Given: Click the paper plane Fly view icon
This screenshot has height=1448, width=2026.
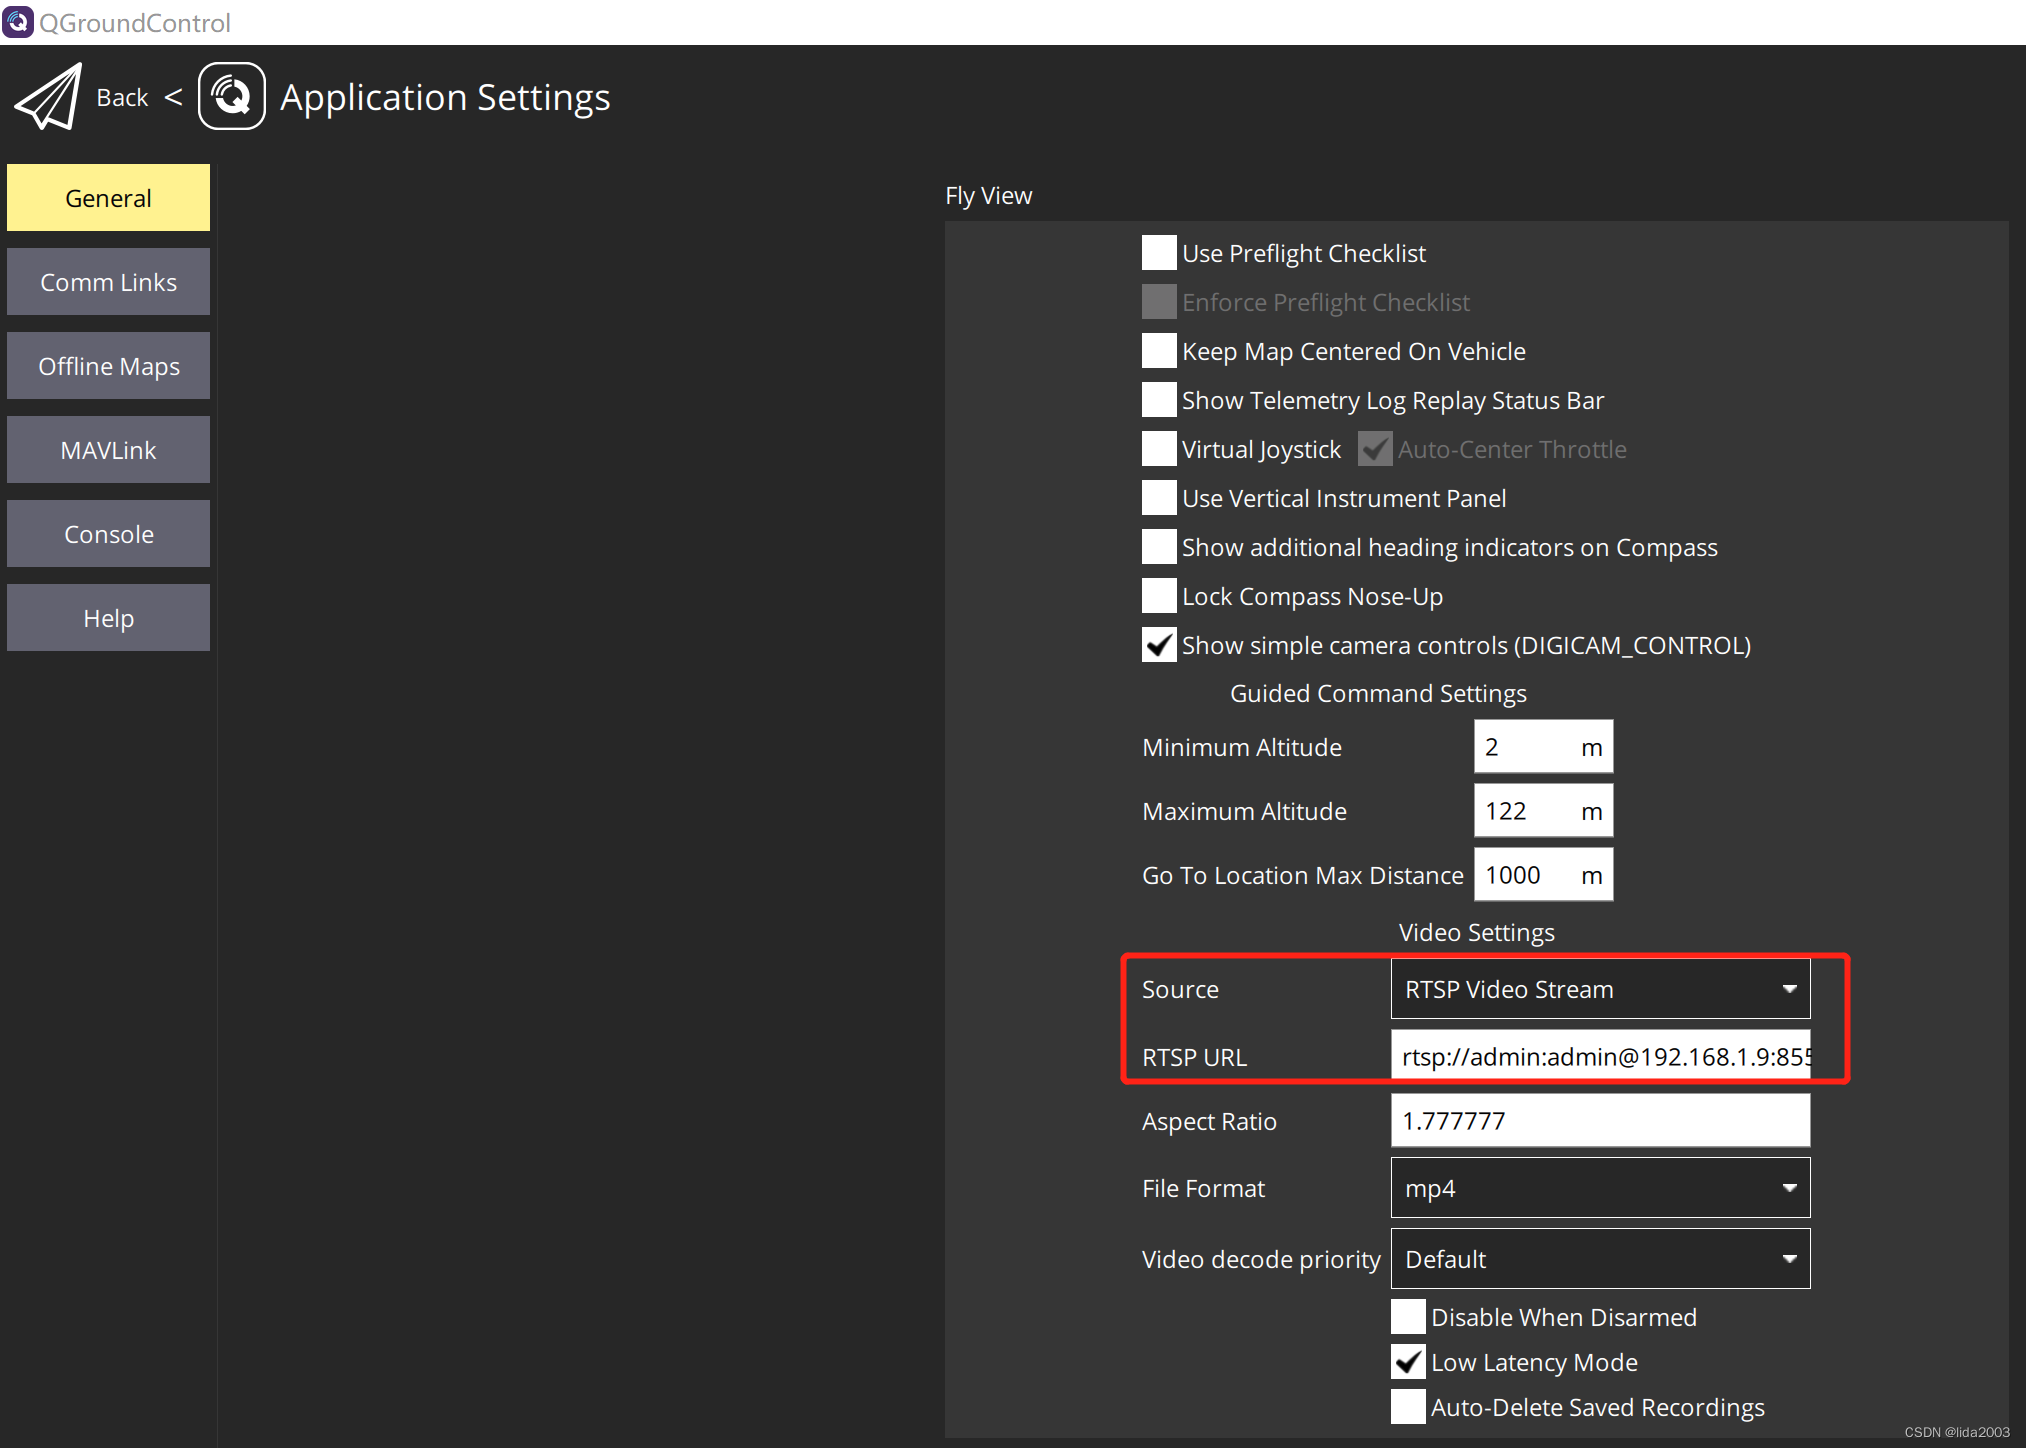Looking at the screenshot, I should [x=48, y=97].
